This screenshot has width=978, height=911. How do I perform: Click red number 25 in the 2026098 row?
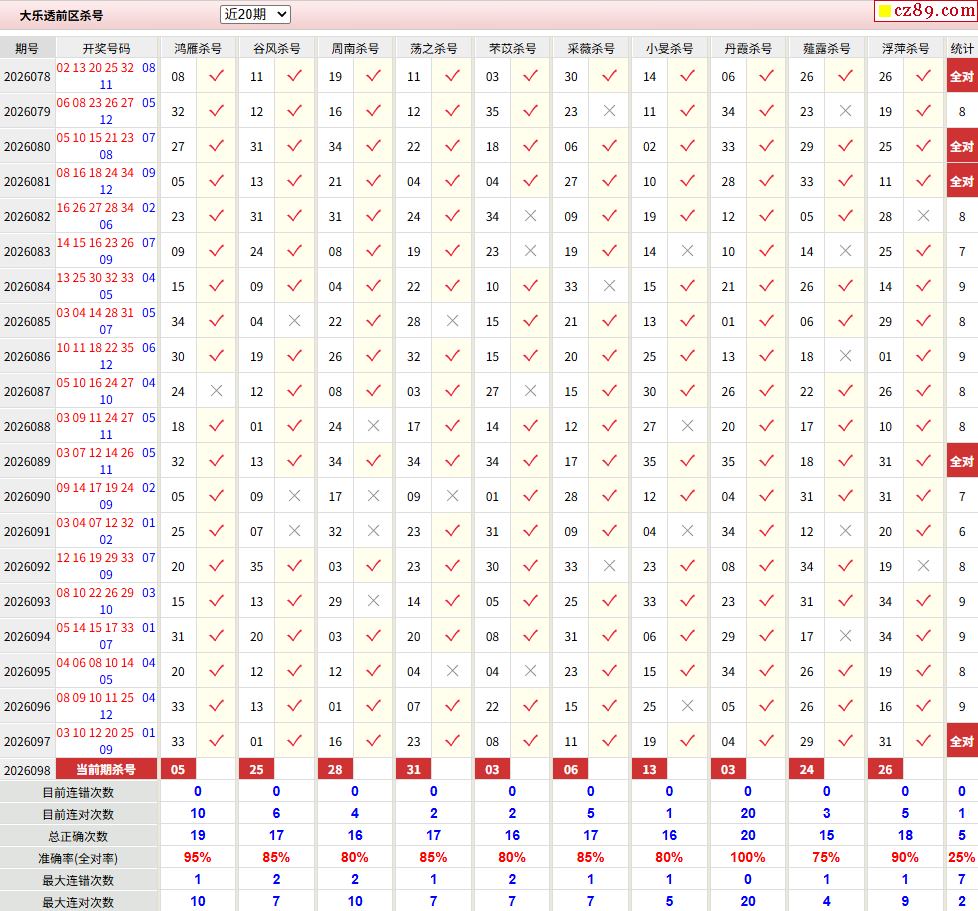[x=256, y=769]
